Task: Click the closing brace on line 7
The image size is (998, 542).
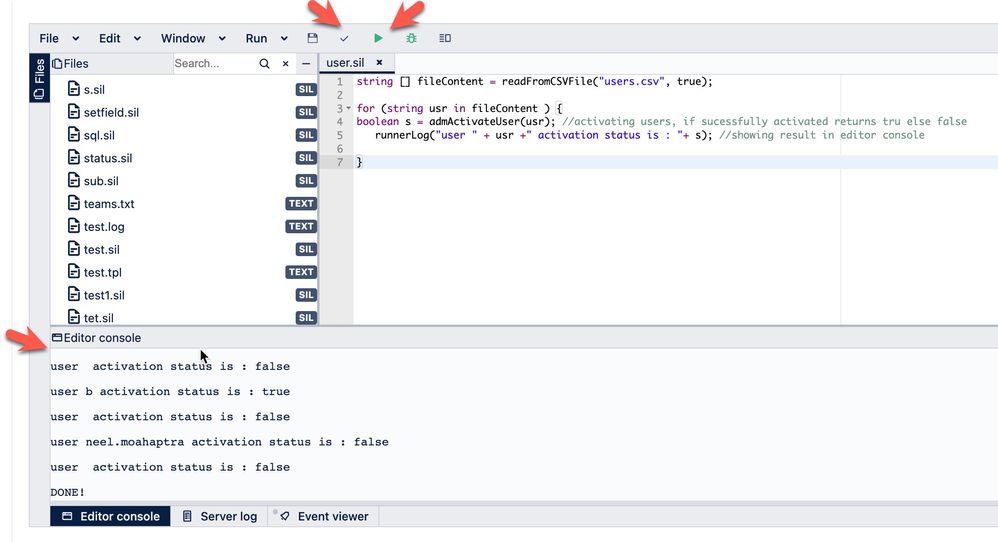Action: 359,162
